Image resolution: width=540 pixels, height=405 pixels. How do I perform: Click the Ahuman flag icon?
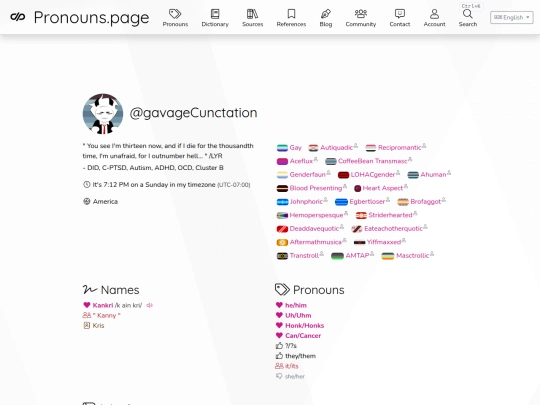[x=413, y=175]
